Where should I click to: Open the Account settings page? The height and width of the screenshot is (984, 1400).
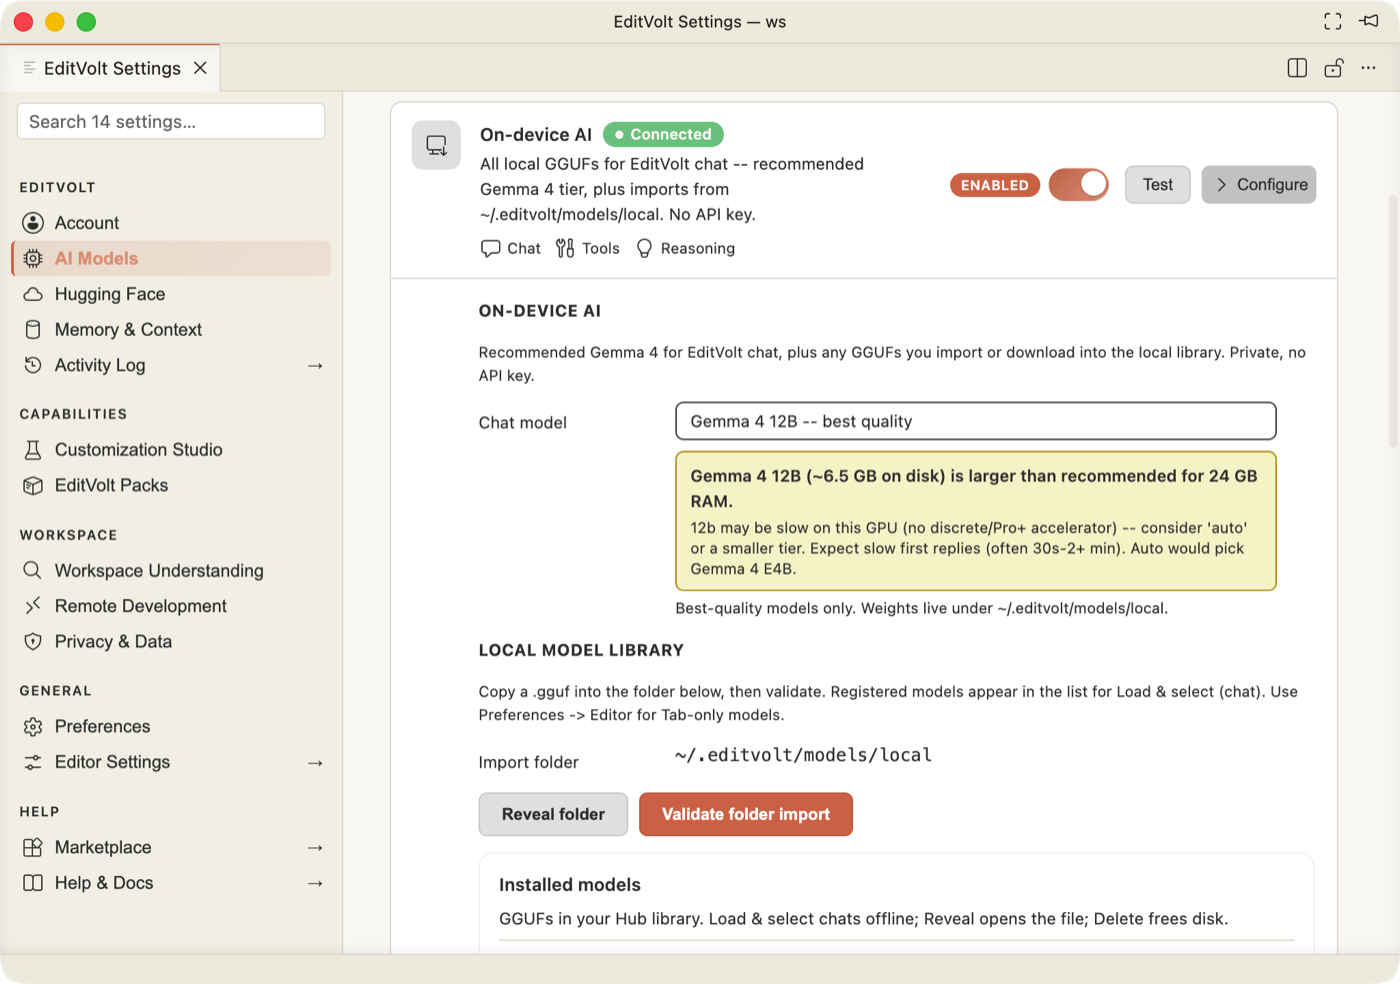(x=171, y=223)
